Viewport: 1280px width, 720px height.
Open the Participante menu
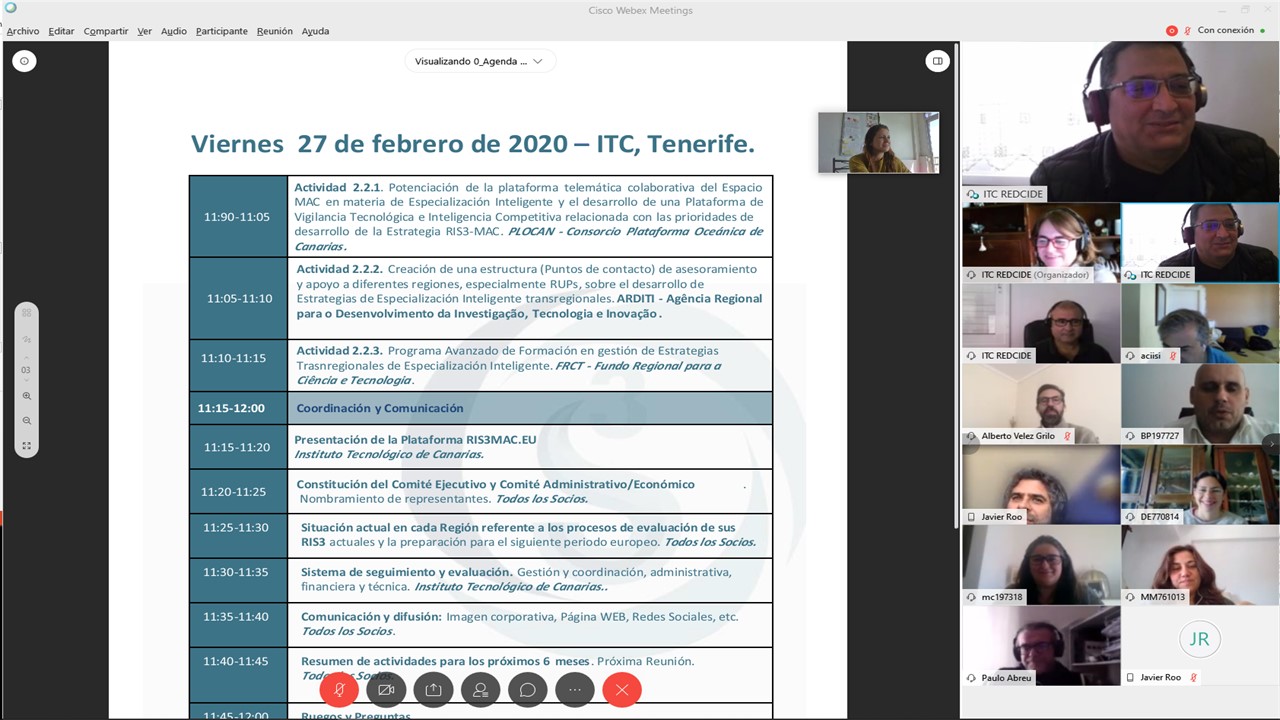222,31
